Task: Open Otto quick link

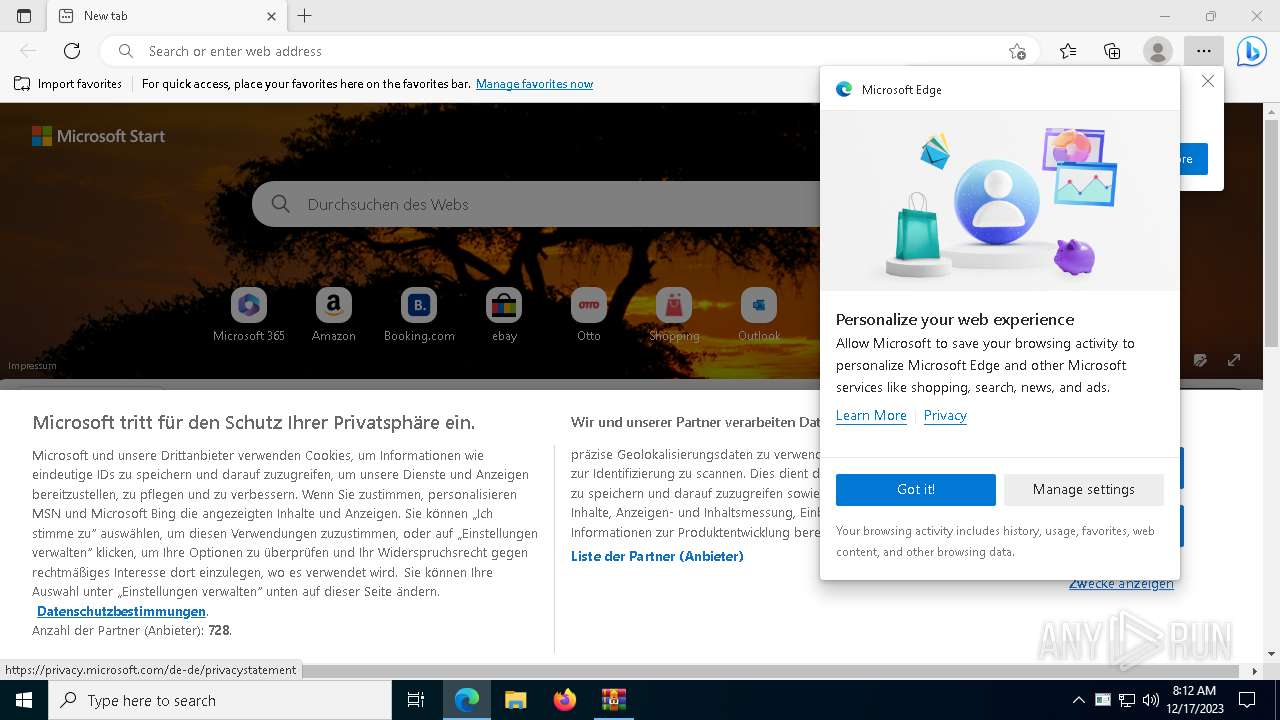Action: coord(589,315)
